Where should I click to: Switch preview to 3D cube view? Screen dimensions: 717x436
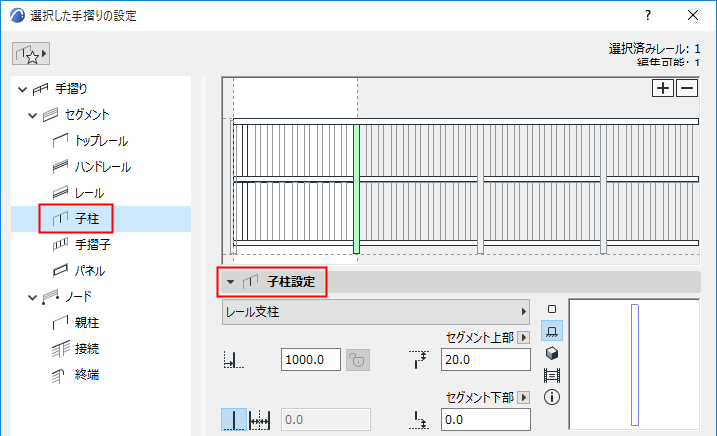point(552,353)
